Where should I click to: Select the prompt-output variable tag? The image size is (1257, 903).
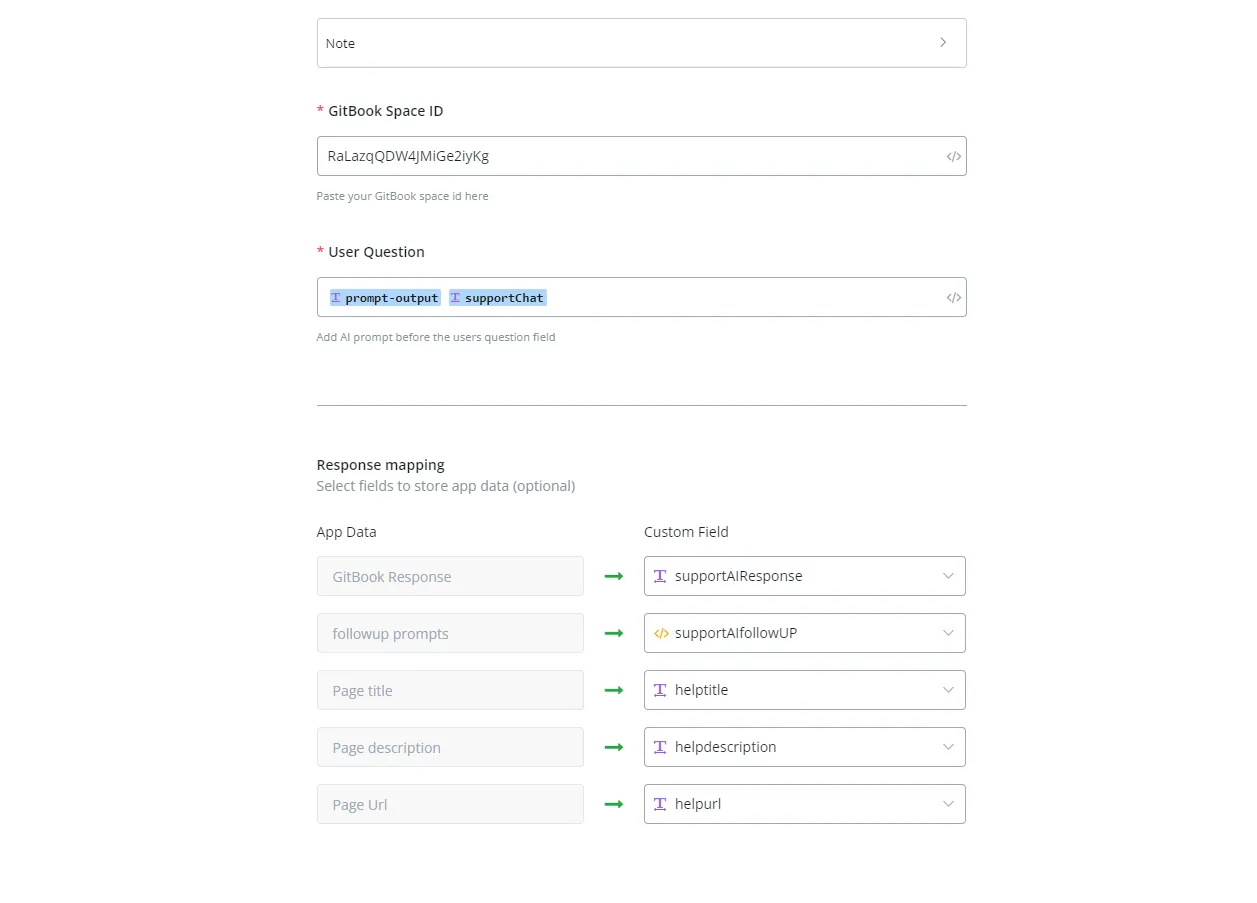pos(384,298)
